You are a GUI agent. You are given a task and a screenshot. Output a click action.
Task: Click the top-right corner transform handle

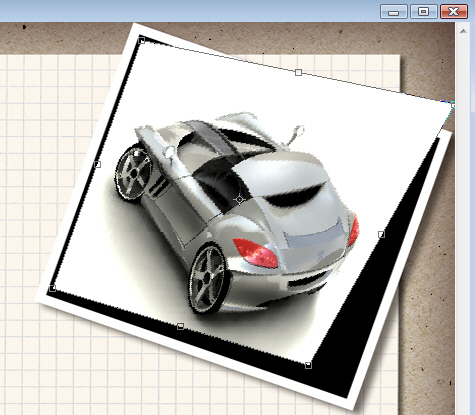coord(453,106)
